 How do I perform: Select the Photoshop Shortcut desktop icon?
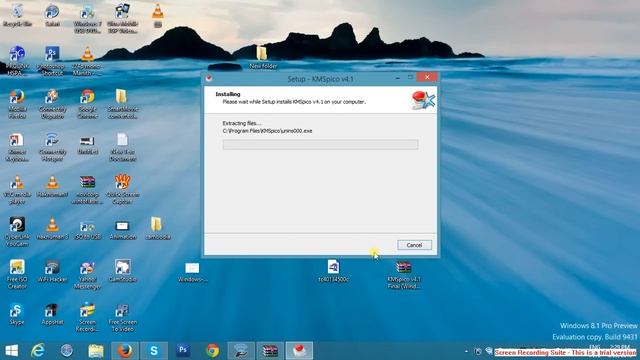(x=52, y=60)
